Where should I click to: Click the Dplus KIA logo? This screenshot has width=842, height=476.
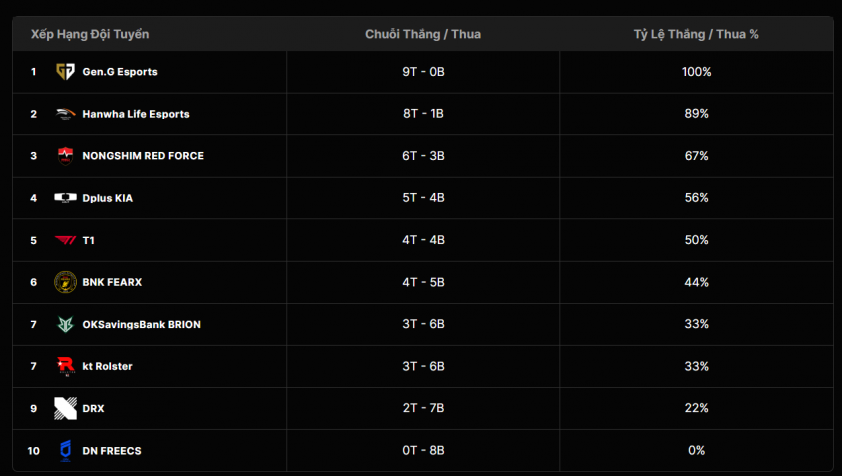click(66, 198)
